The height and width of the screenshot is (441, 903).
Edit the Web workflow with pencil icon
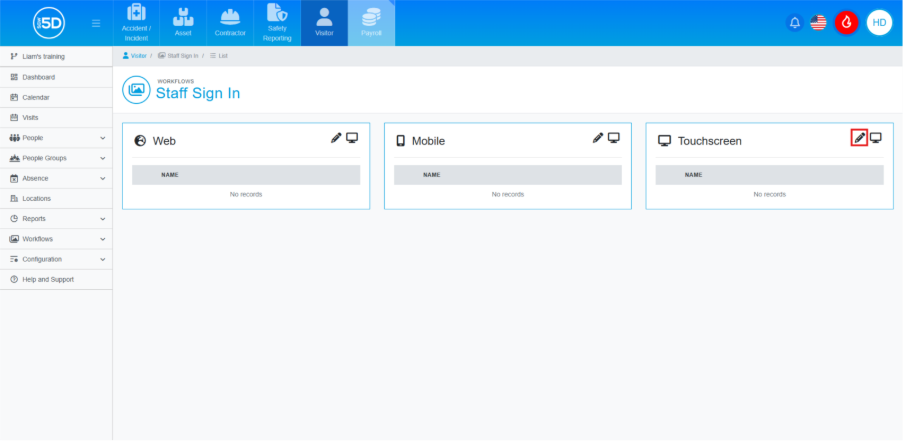[336, 138]
